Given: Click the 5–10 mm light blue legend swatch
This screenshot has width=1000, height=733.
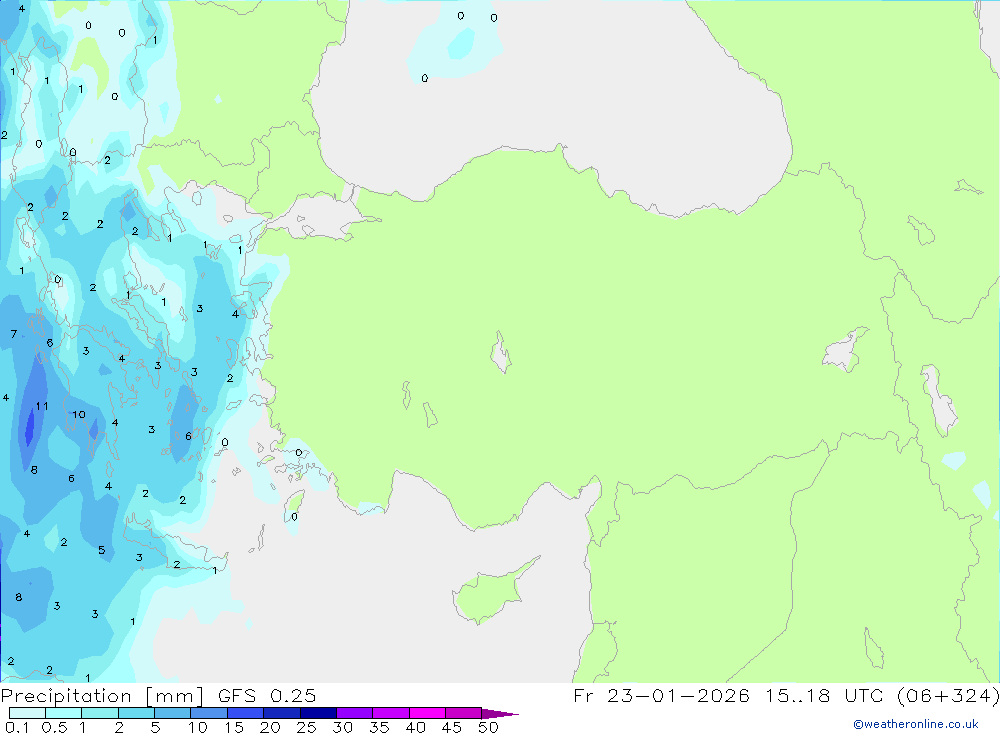Looking at the screenshot, I should 172,713.
